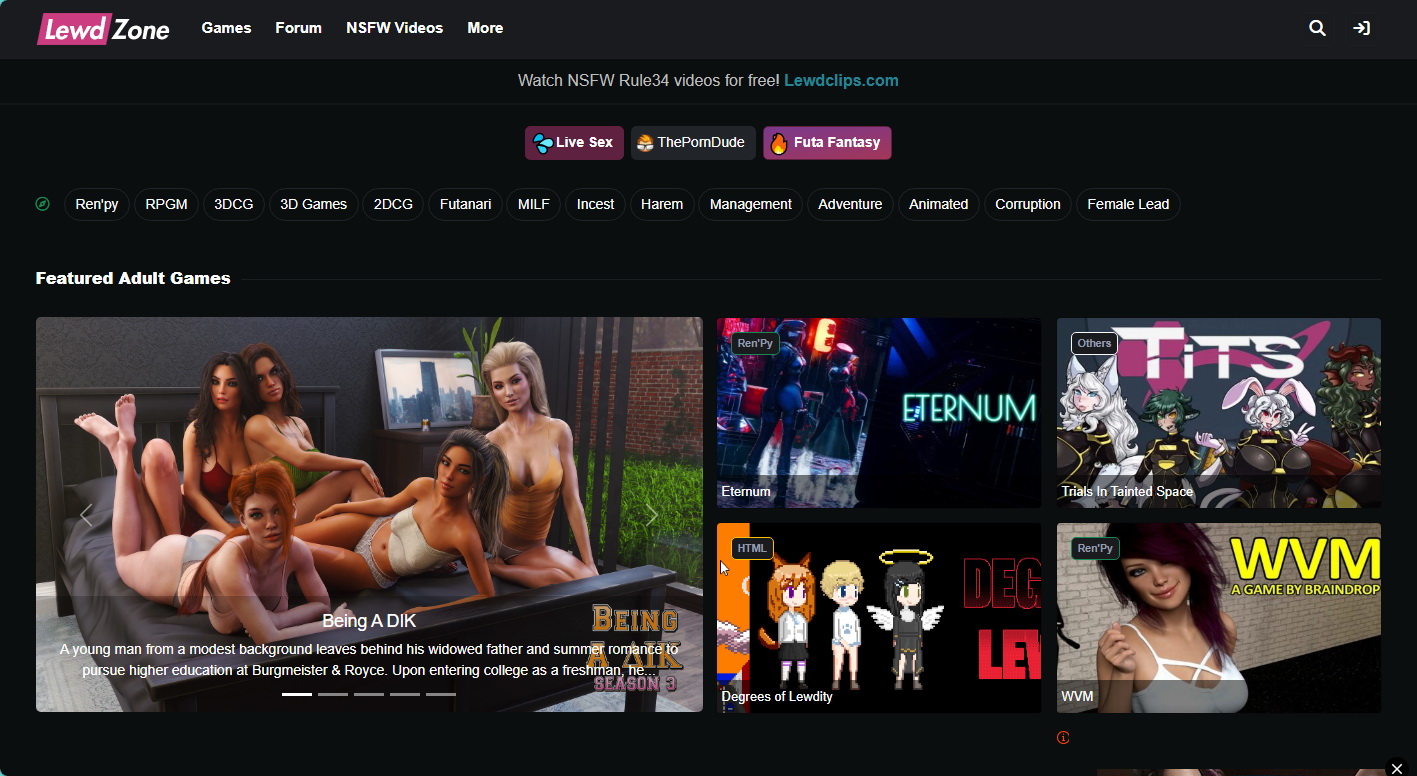Screen dimensions: 1417x776
Task: Open Trials In Tainted Space thumbnail
Action: coord(1219,413)
